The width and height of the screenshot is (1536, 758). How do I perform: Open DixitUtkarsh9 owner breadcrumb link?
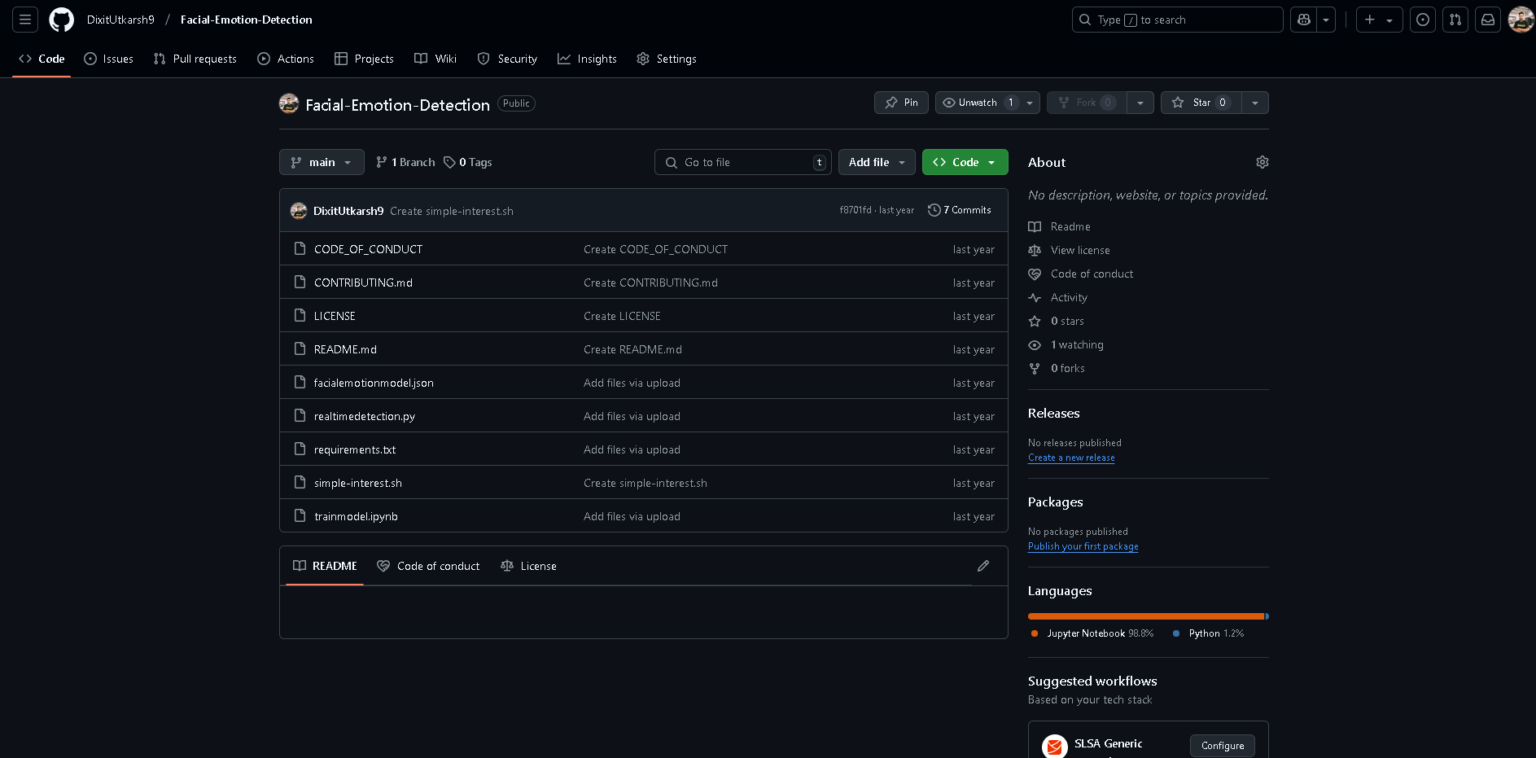point(121,20)
